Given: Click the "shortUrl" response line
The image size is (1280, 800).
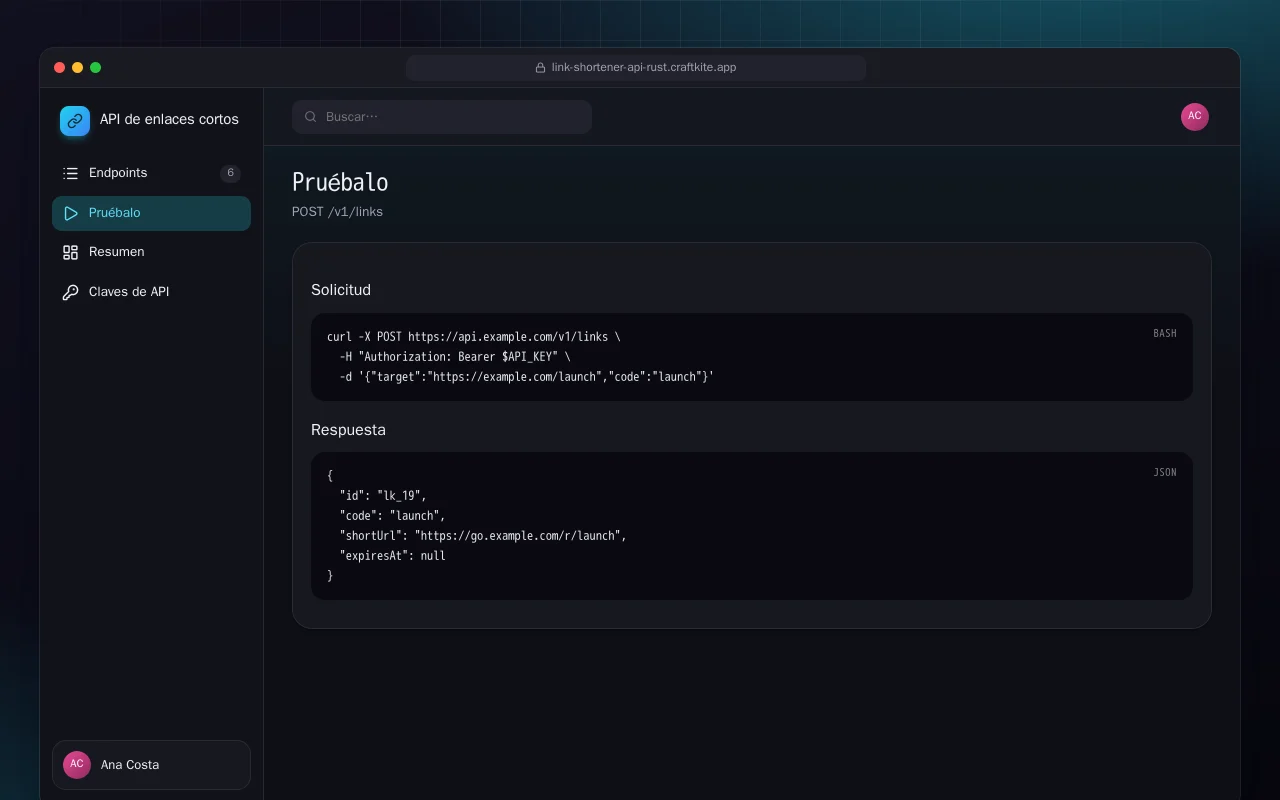Looking at the screenshot, I should coord(483,536).
